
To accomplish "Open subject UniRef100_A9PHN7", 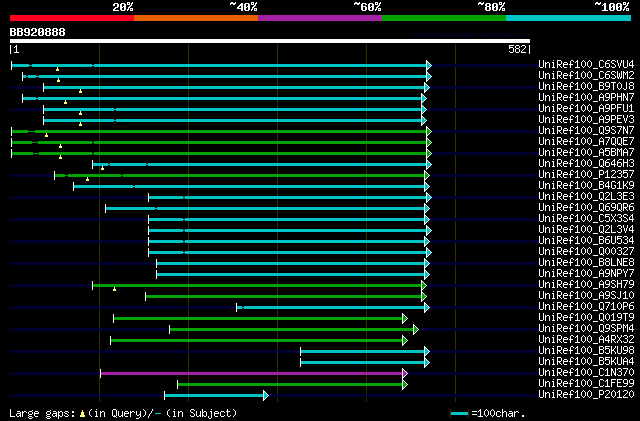I will click(x=586, y=98).
